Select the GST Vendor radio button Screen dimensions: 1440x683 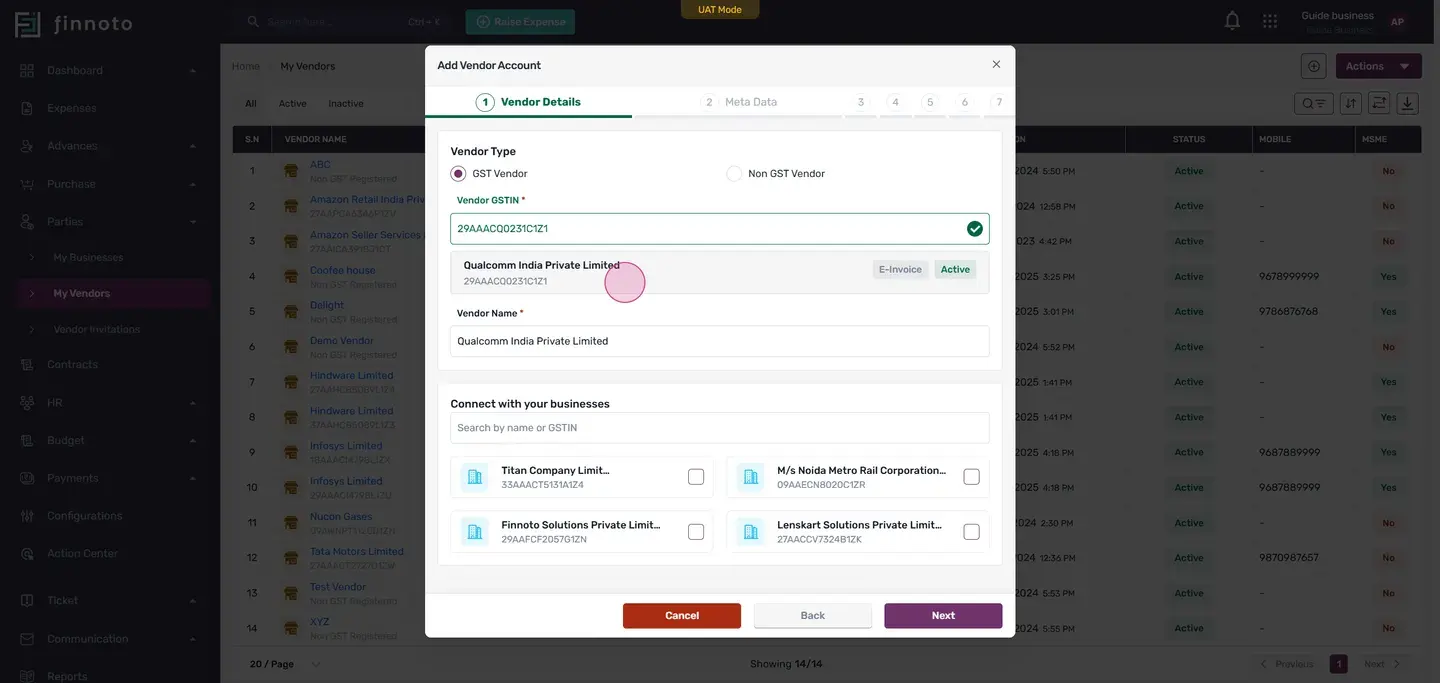point(458,174)
